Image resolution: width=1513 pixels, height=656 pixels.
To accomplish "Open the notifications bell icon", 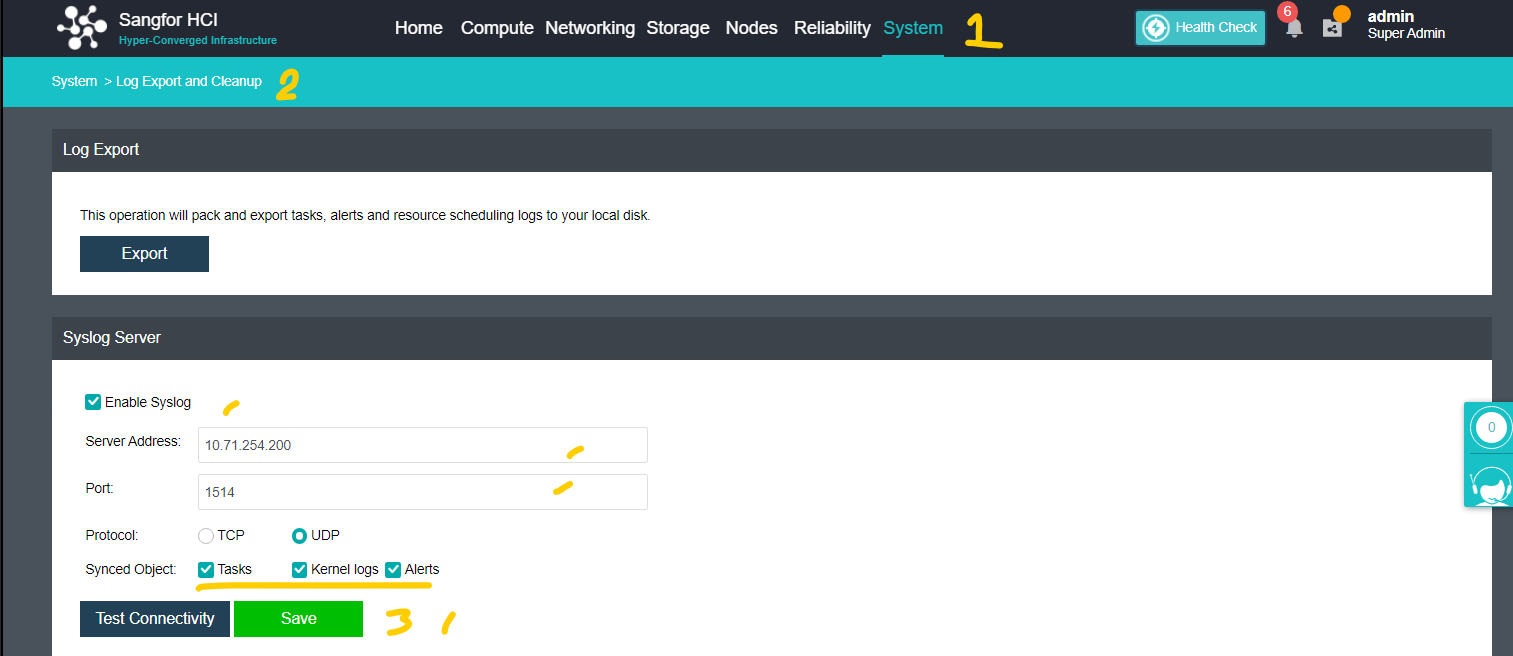I will 1294,28.
